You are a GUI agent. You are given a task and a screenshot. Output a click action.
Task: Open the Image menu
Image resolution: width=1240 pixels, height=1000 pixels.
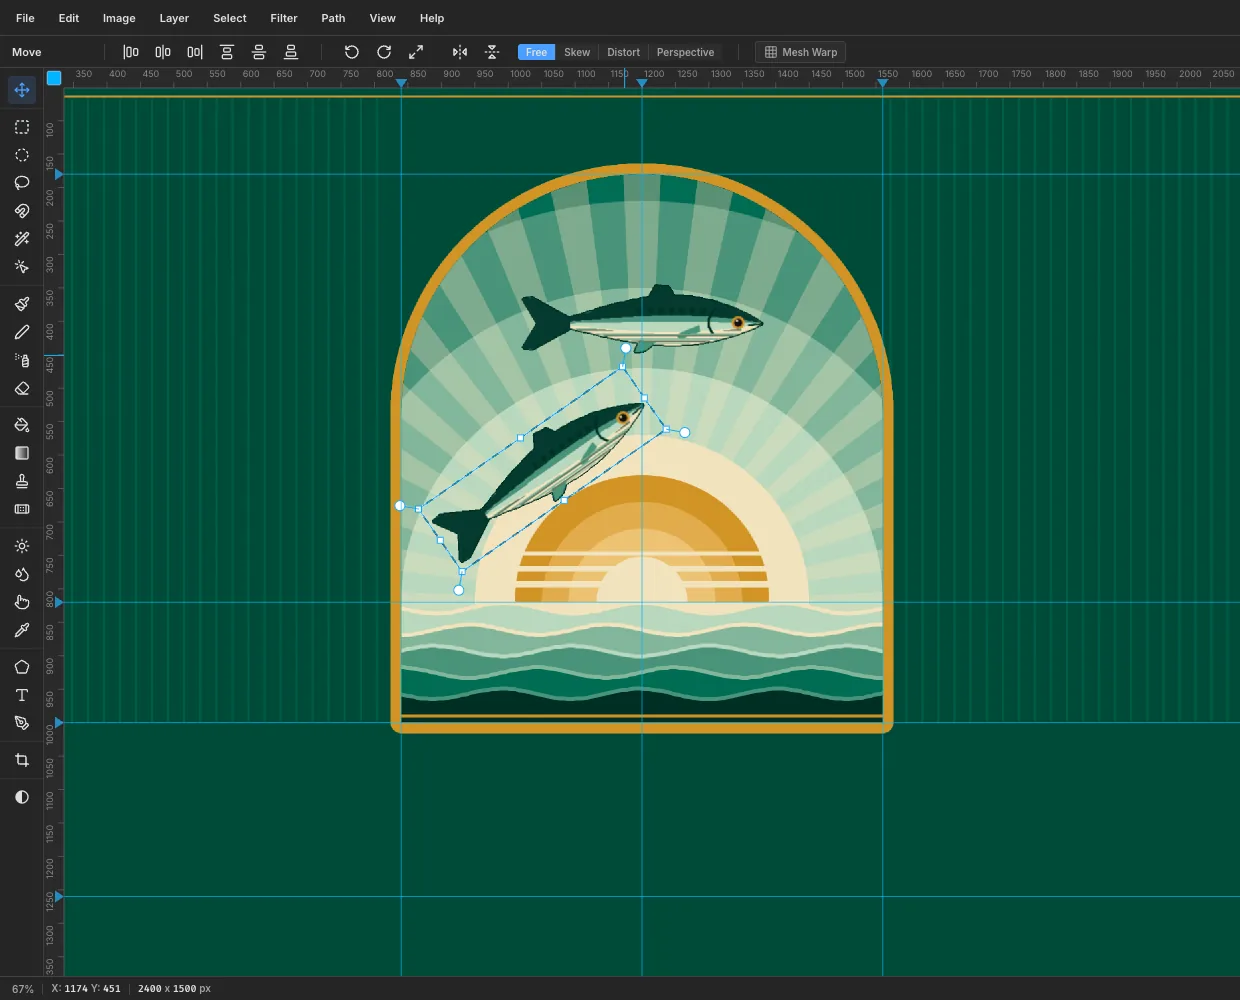click(x=119, y=18)
